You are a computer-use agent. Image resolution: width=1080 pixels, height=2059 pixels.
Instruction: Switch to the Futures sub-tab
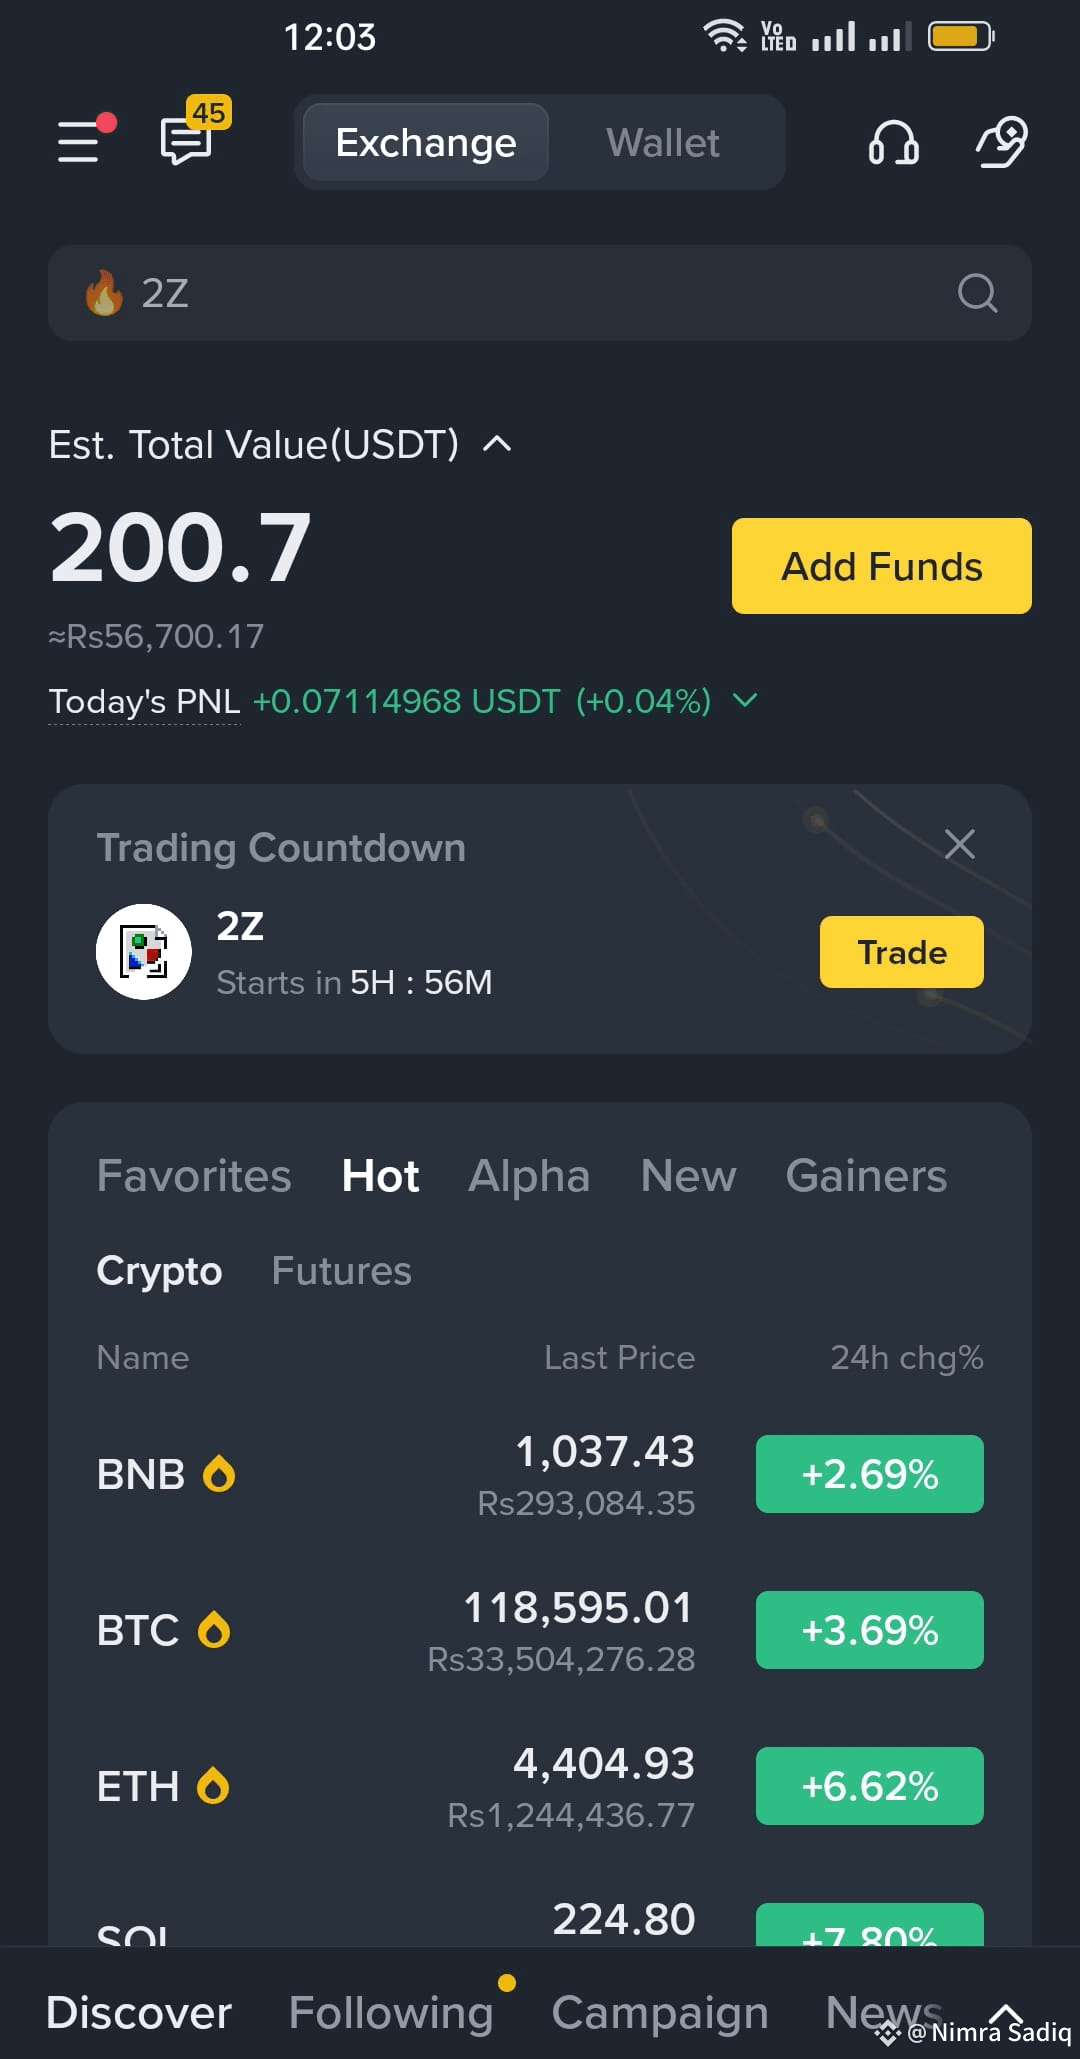[x=341, y=1271]
